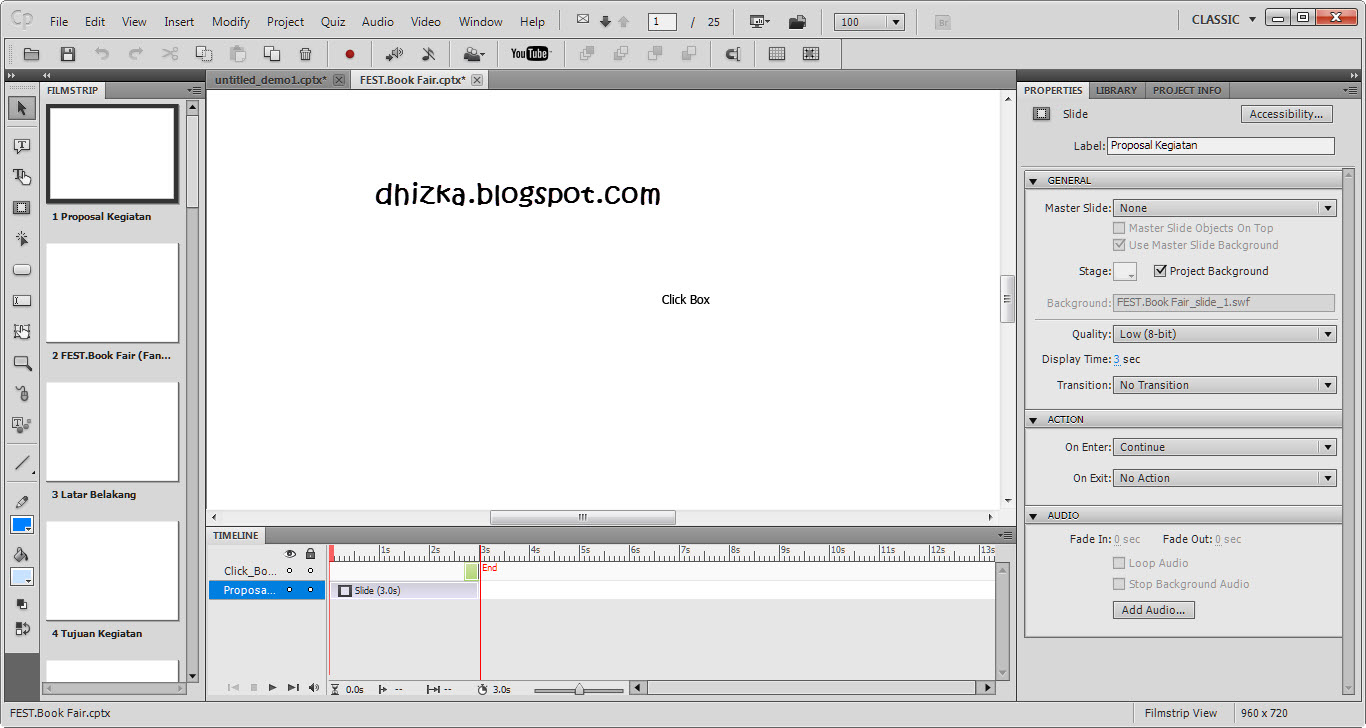Switch to the PROJECT INFO tab

click(1187, 90)
